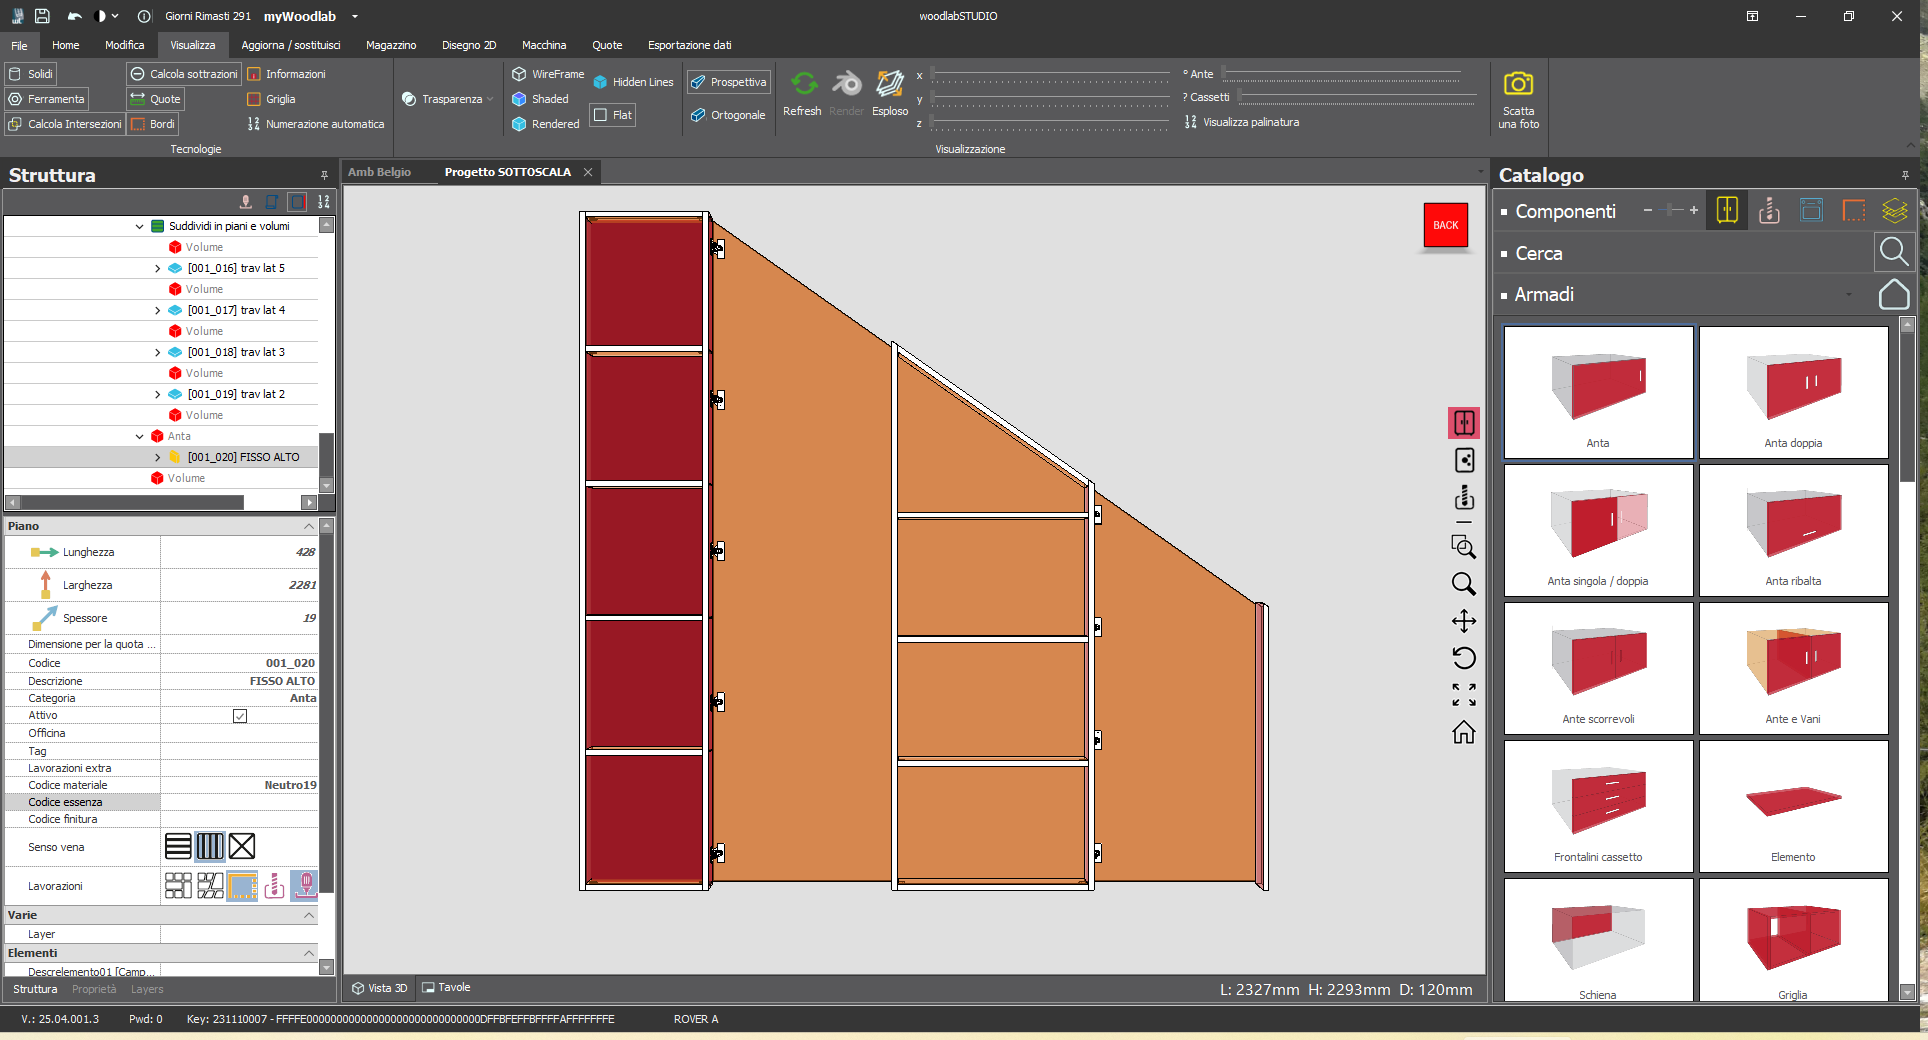Switch to the Amb Belgio tab
1928x1040 pixels.
pos(380,171)
